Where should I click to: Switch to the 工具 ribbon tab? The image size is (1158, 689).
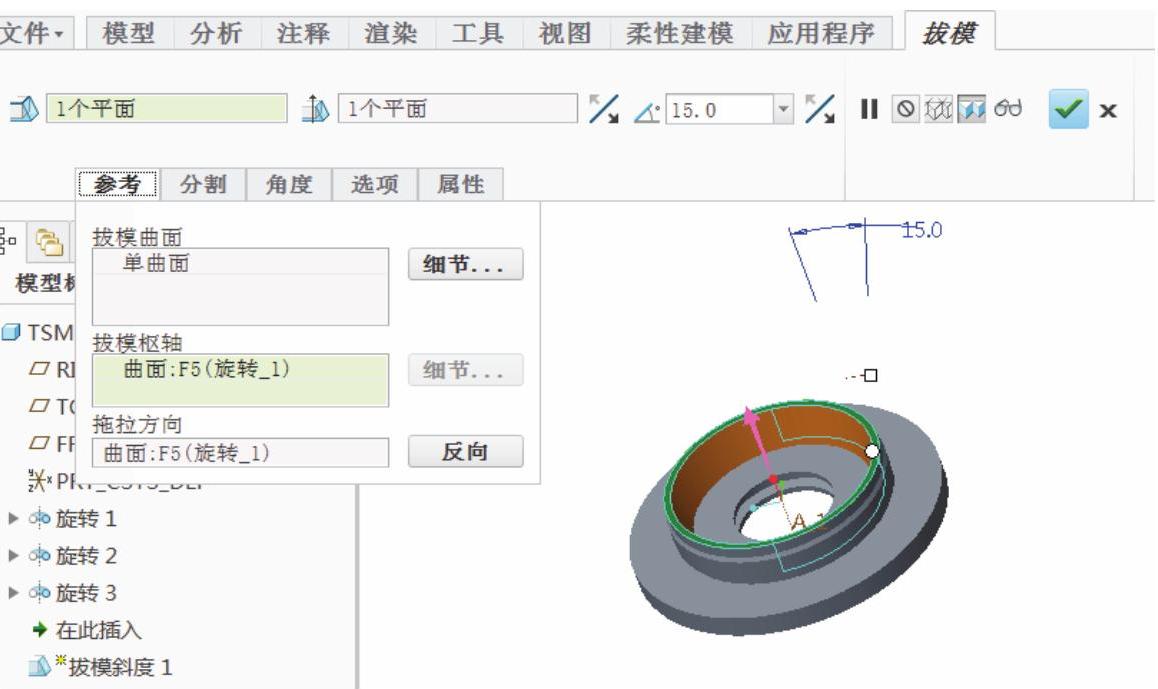[x=478, y=33]
